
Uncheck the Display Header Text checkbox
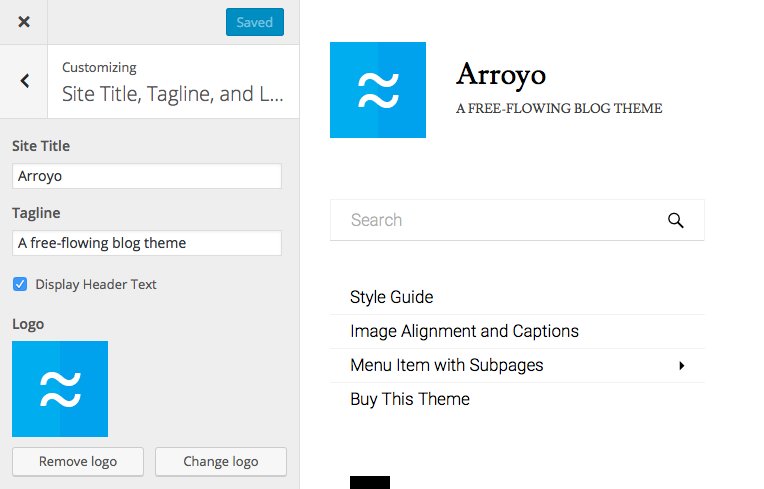tap(20, 284)
